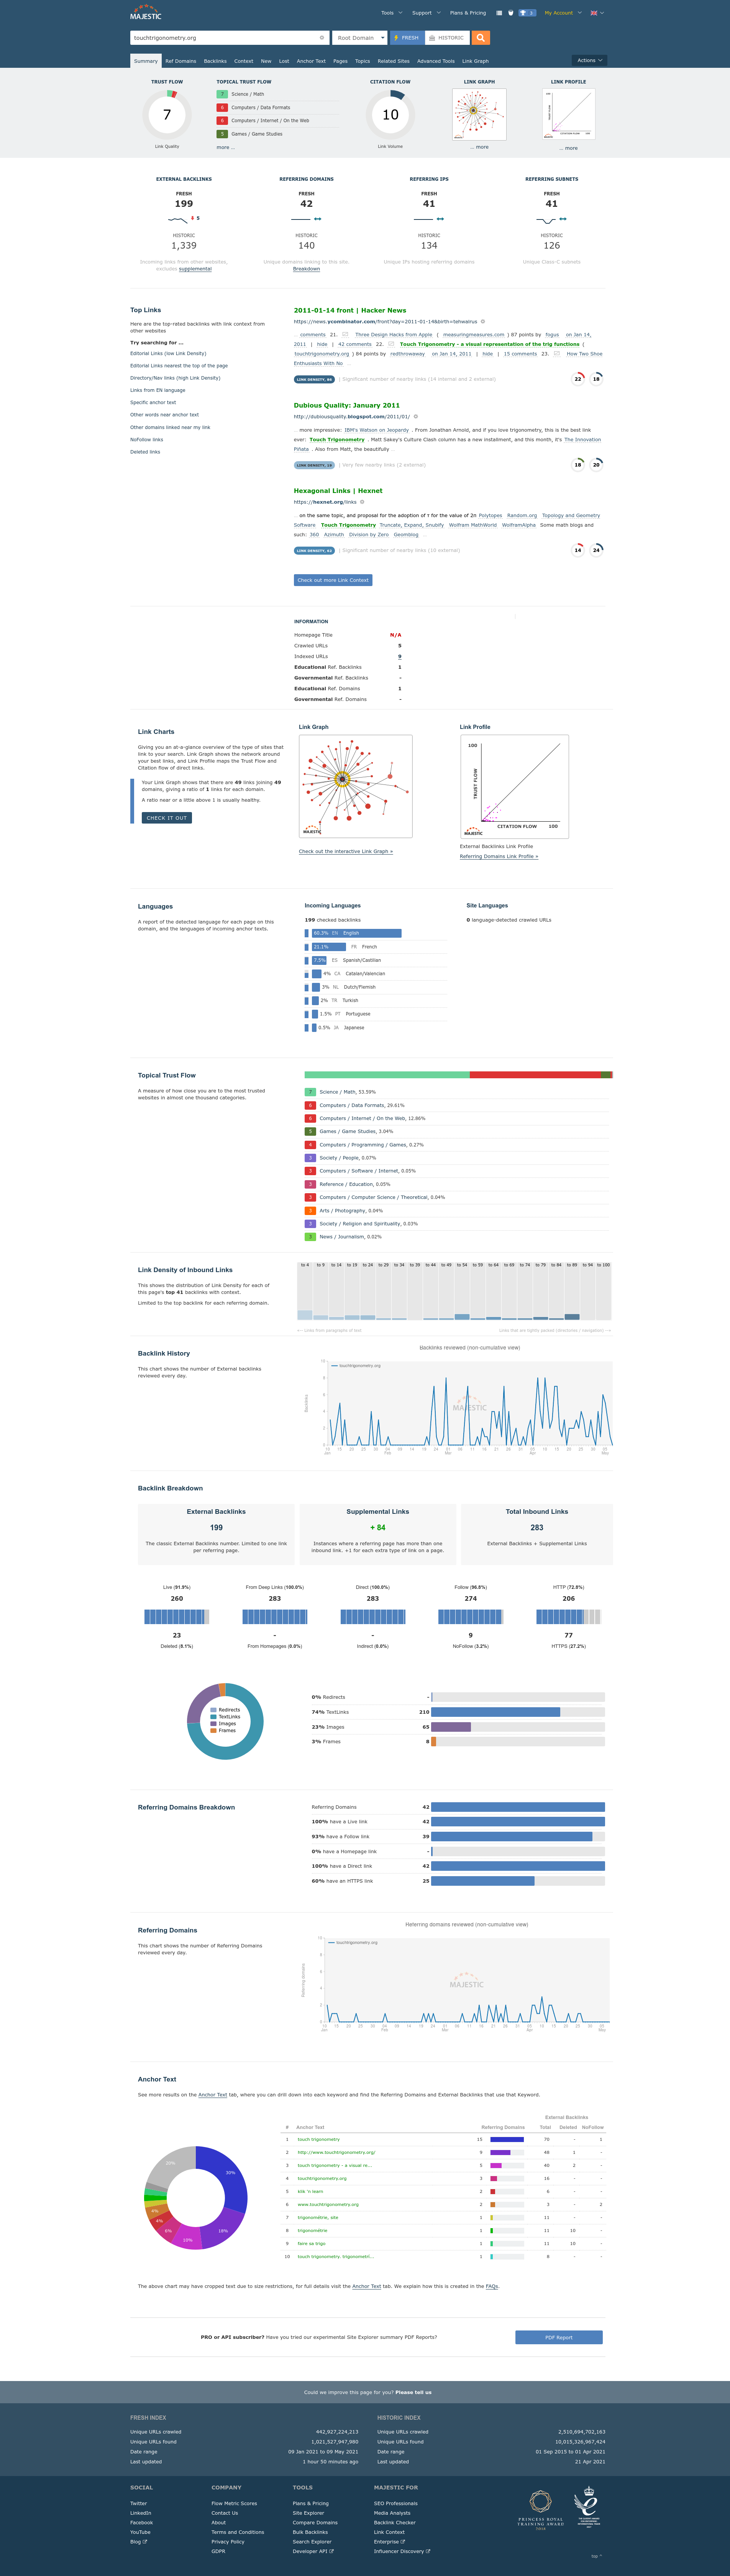Click gear icon beside hexnet.org links URL
This screenshot has height=2576, width=730.
362,502
